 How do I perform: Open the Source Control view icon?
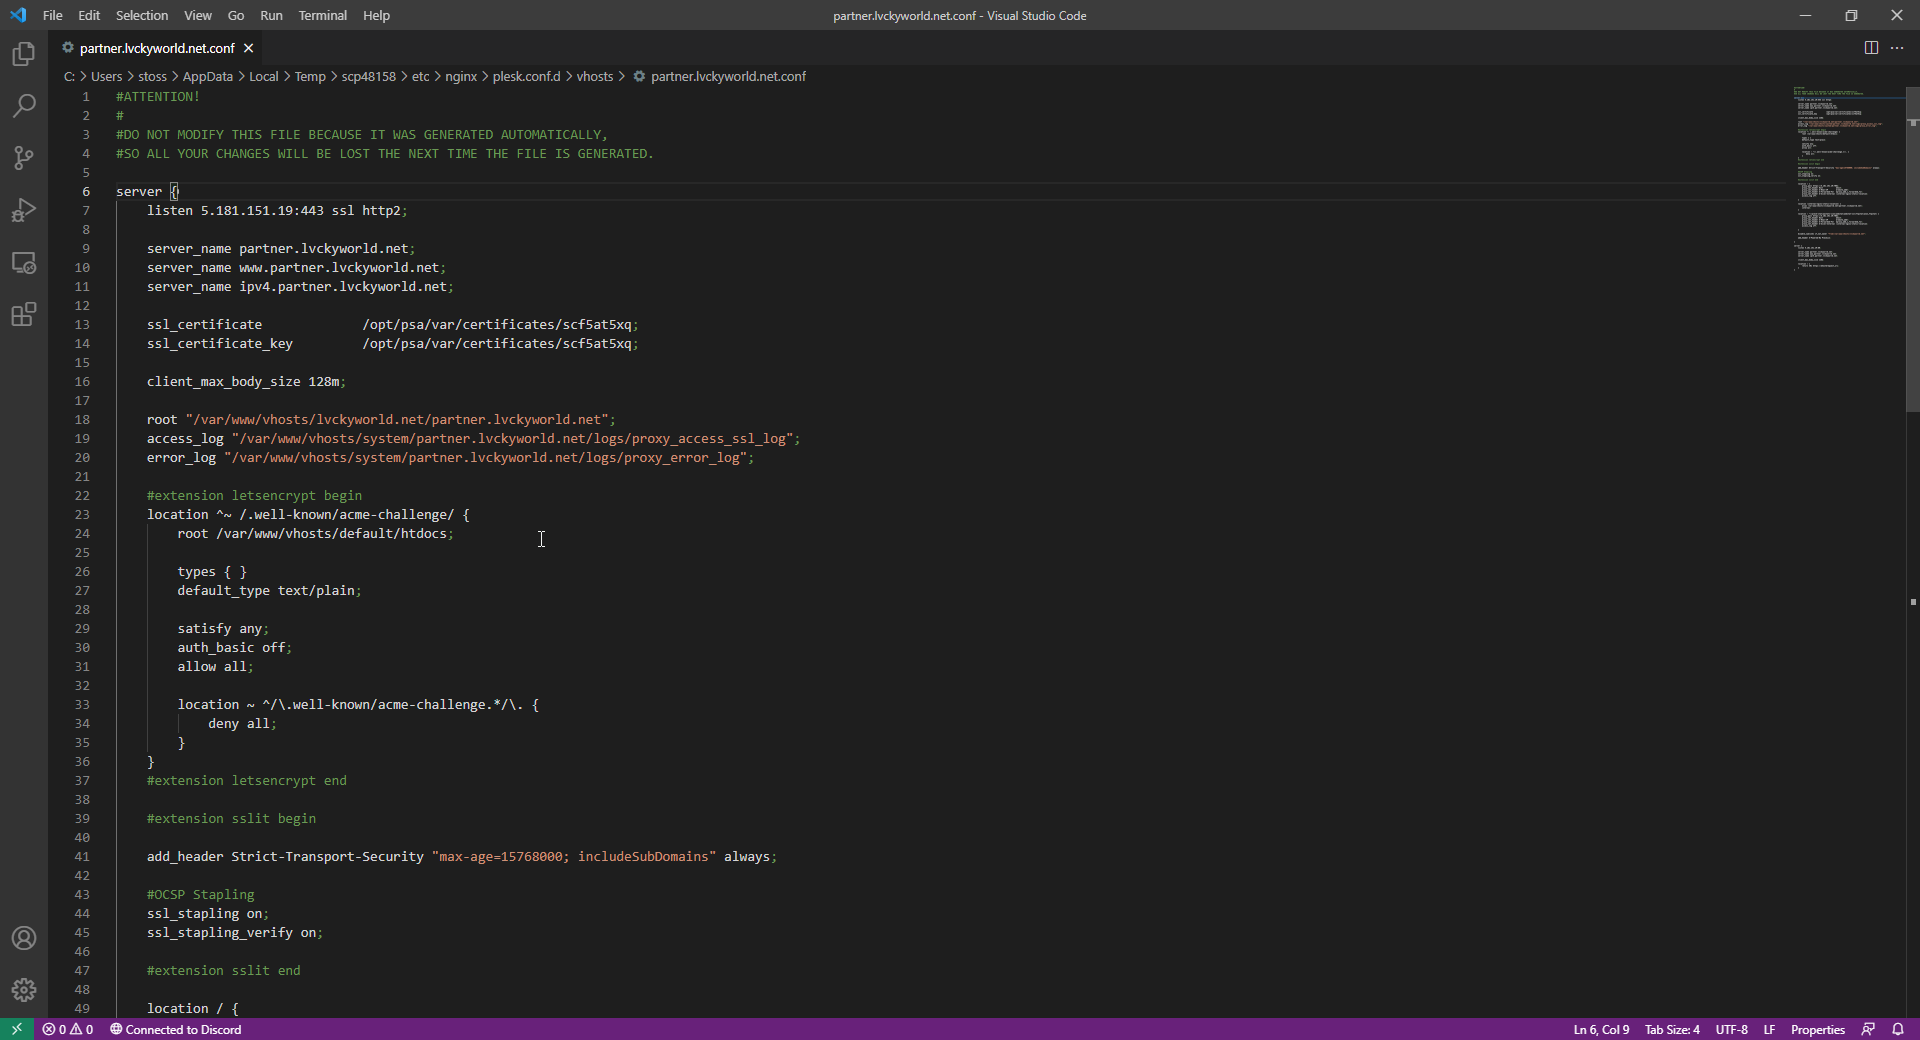pyautogui.click(x=24, y=158)
